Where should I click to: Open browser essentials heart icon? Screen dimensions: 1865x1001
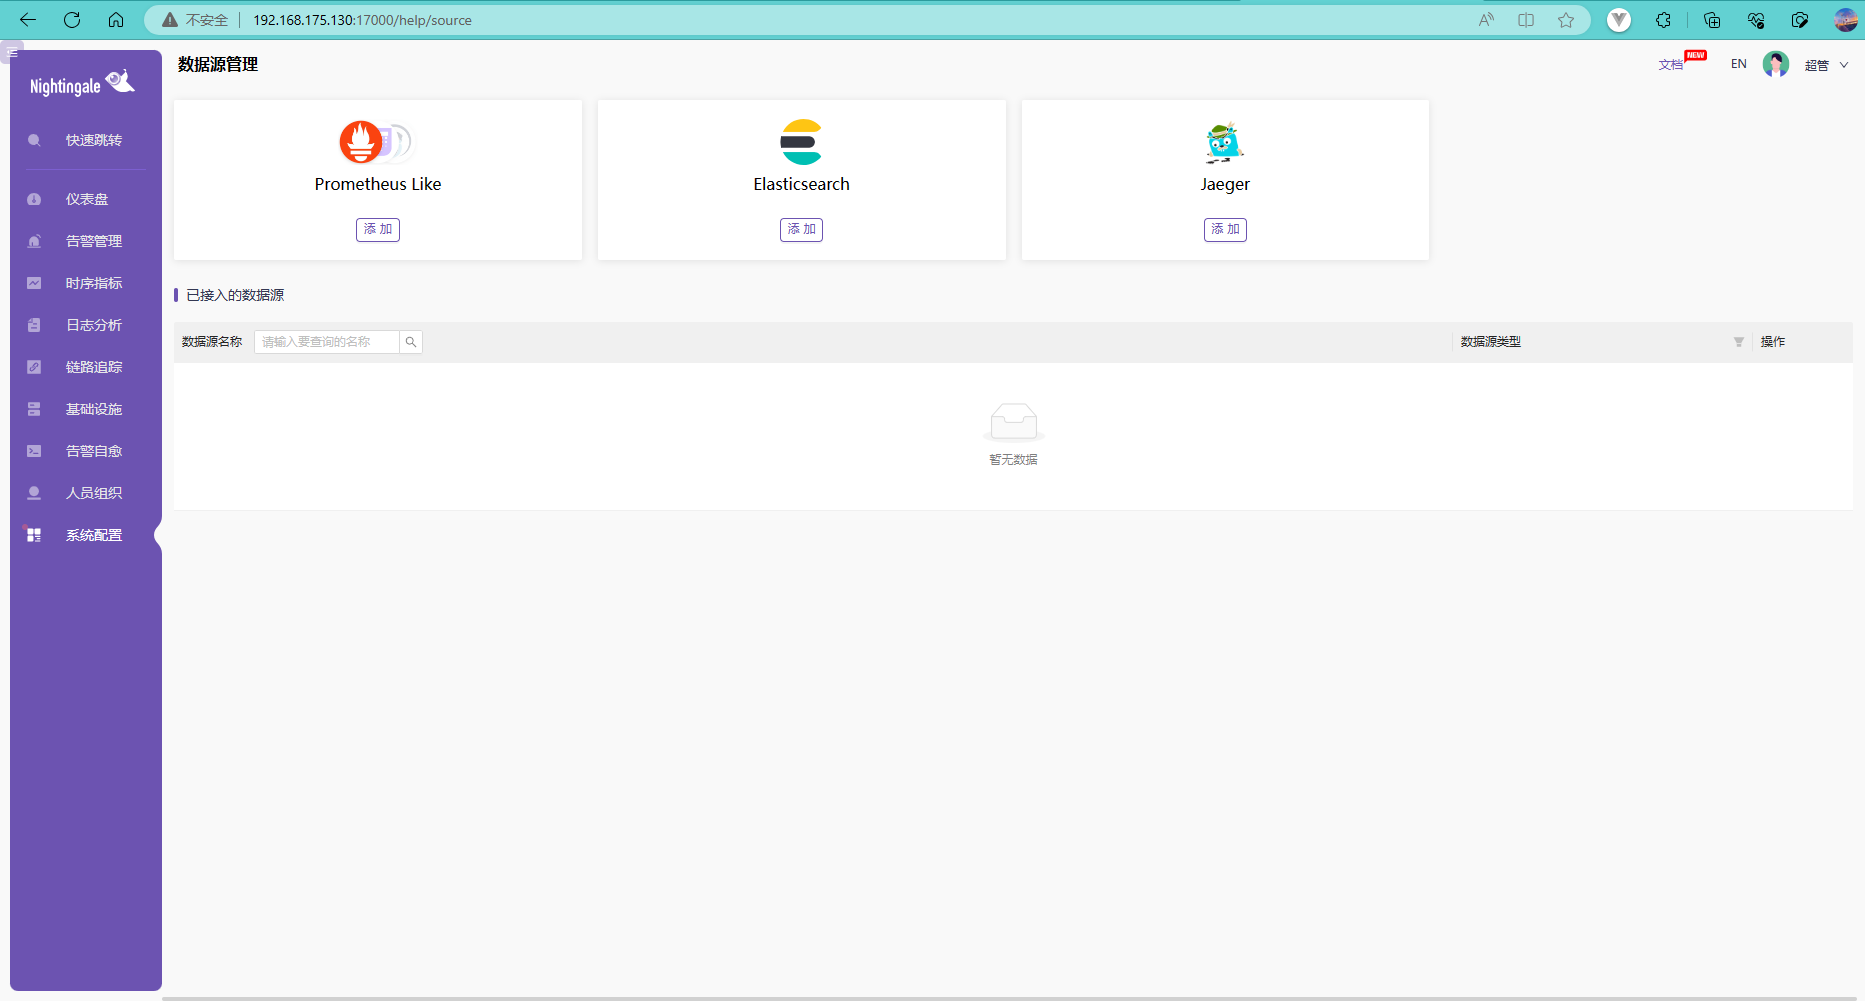tap(1756, 20)
